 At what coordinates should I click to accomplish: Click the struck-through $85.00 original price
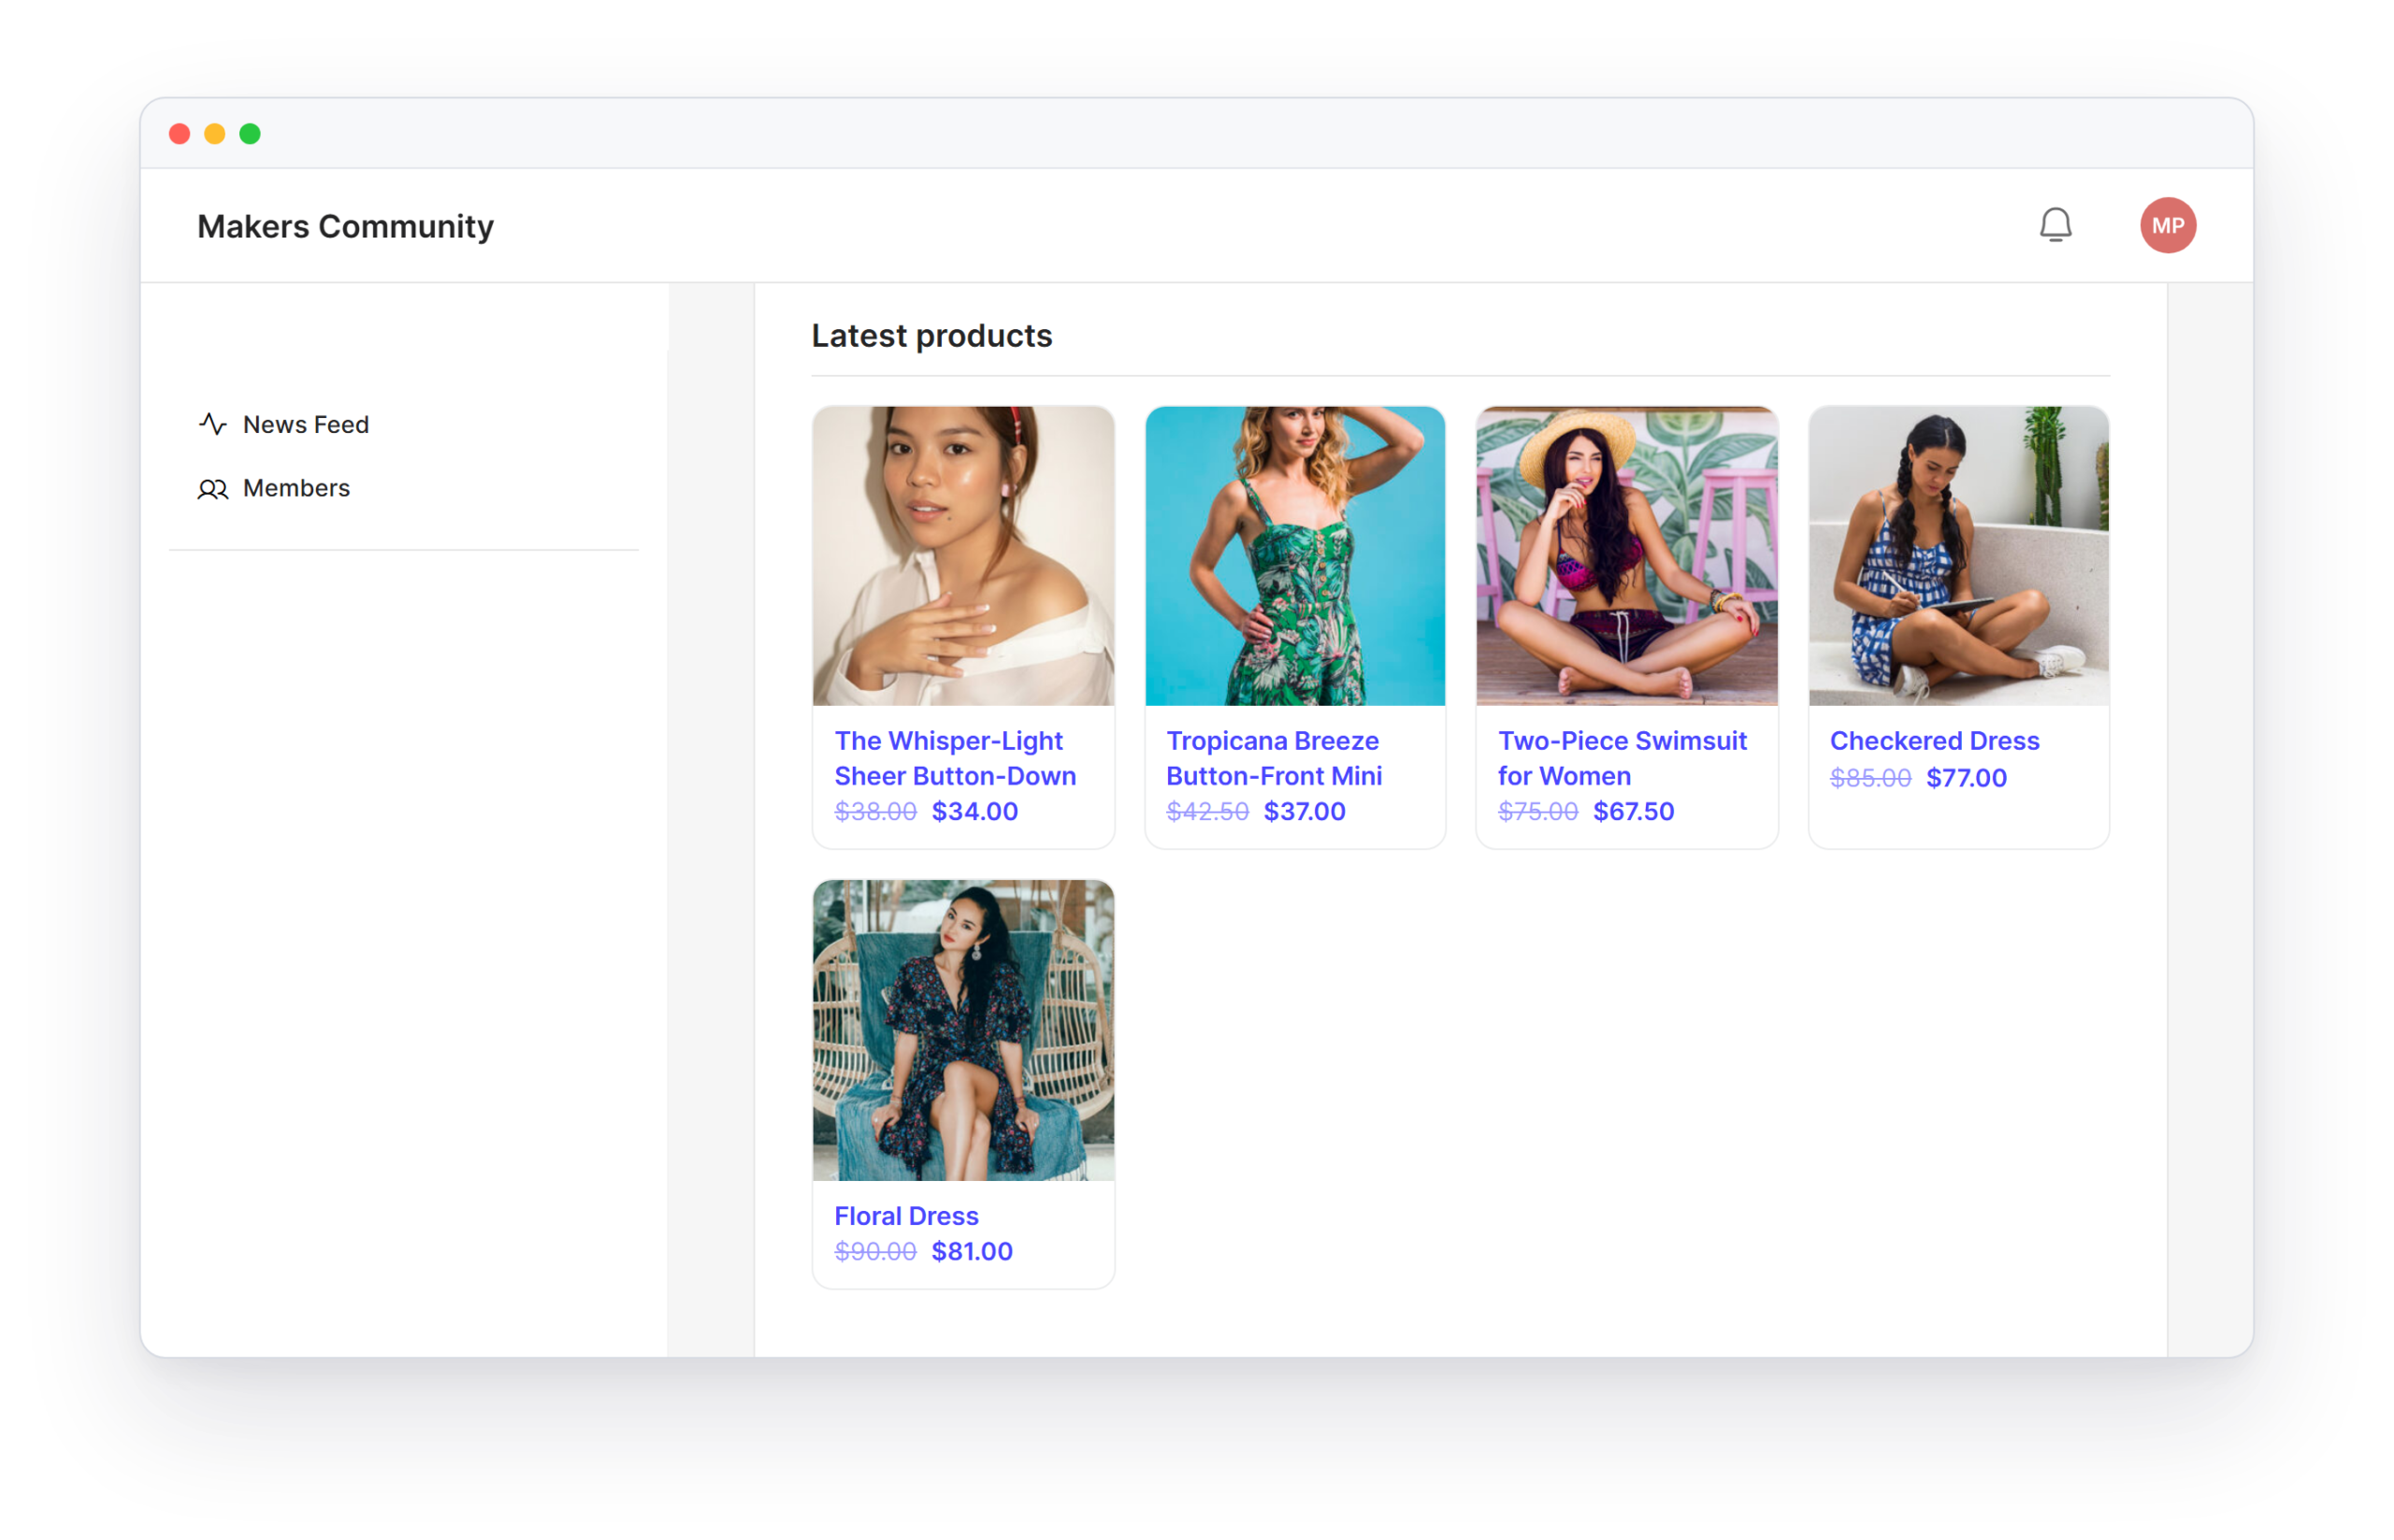coord(1870,778)
